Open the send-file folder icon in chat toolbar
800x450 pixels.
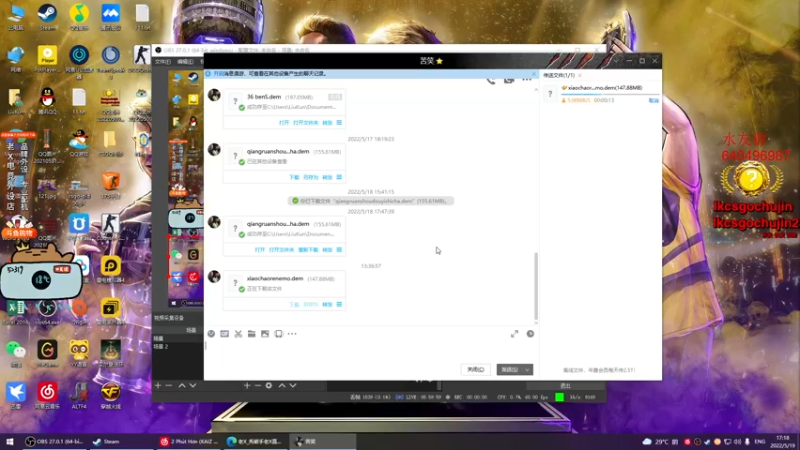[x=252, y=334]
